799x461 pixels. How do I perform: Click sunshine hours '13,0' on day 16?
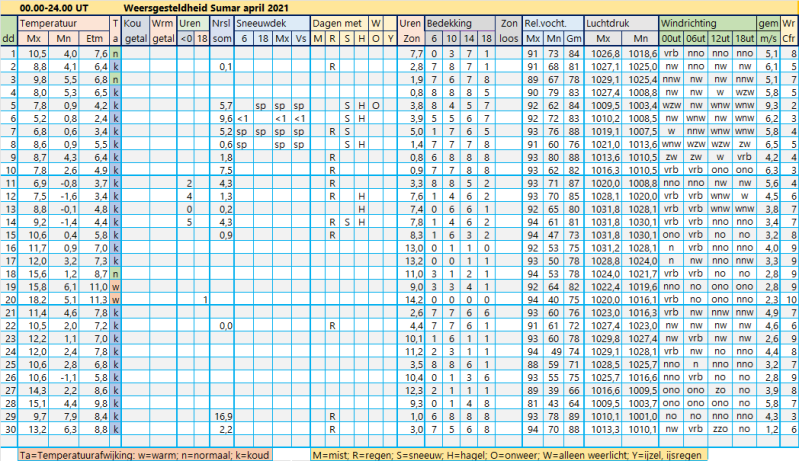tap(413, 248)
